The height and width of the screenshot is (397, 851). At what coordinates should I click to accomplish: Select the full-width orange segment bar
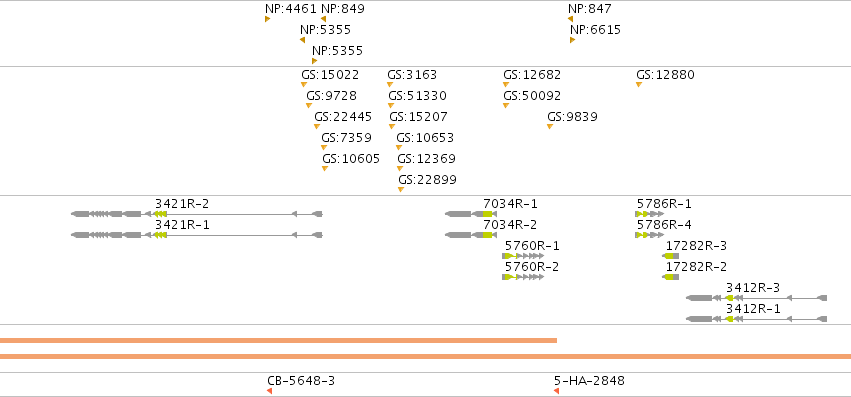426,356
